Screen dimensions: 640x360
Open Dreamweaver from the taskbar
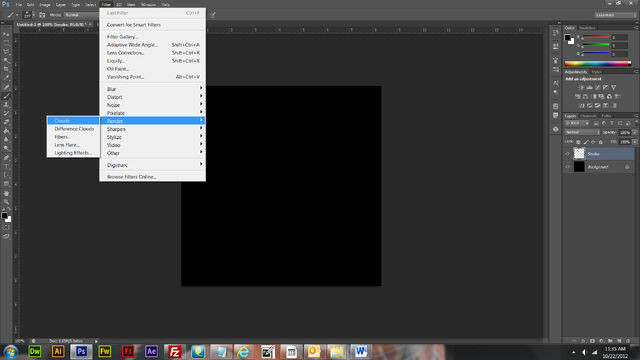coord(35,351)
